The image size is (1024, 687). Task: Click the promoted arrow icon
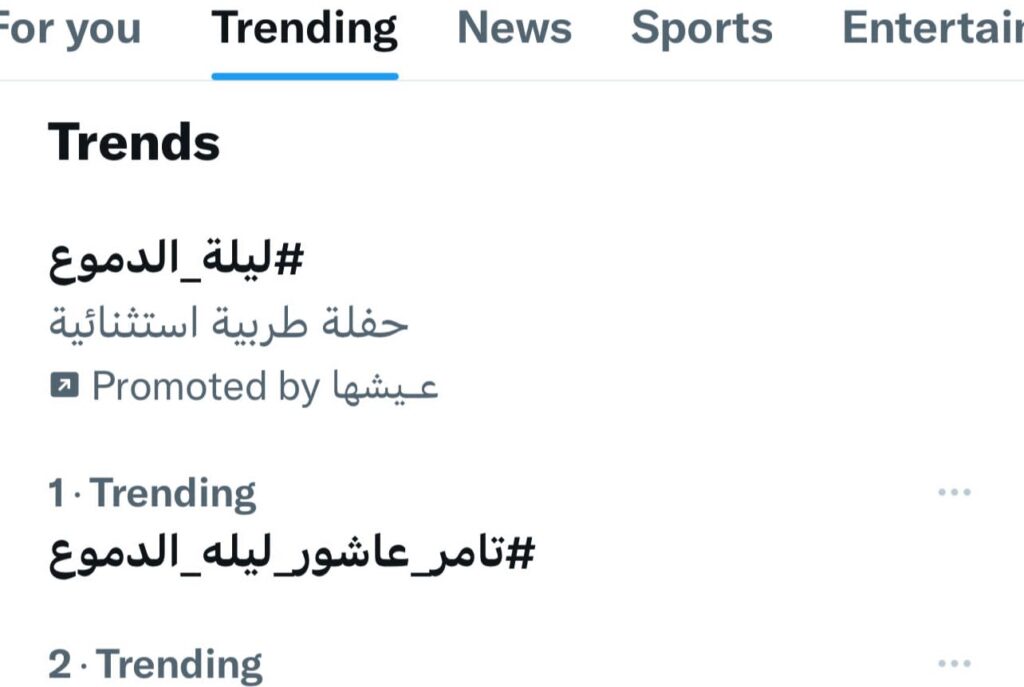(x=64, y=387)
